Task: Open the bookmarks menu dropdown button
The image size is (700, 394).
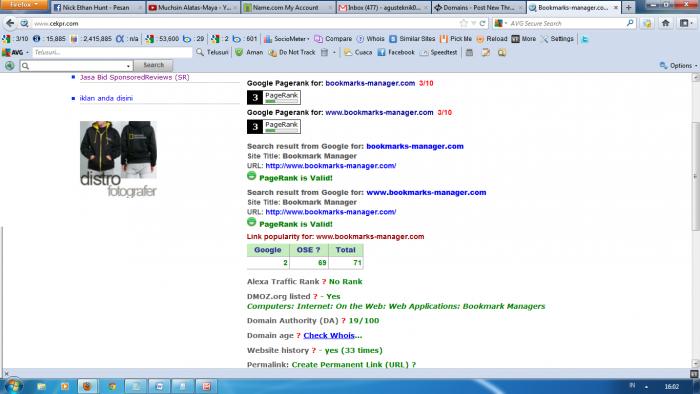Action: pos(686,23)
